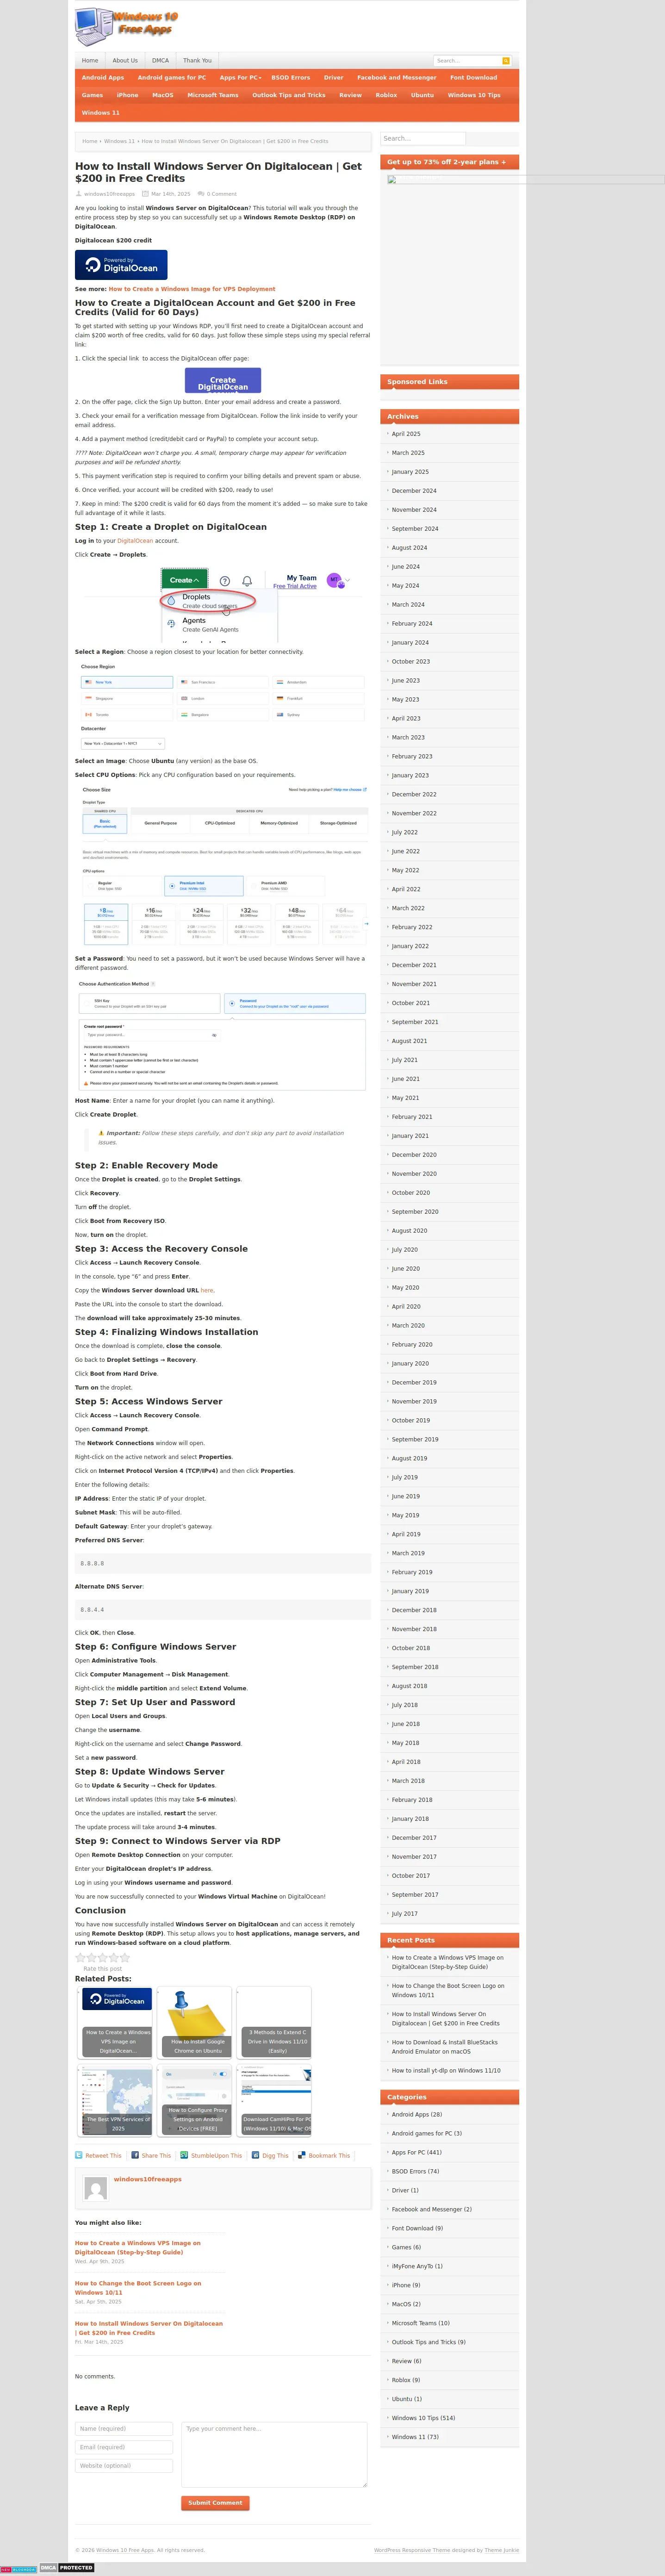This screenshot has width=665, height=2576.
Task: Click the Powered by DigitalOcean badge image
Action: point(121,265)
